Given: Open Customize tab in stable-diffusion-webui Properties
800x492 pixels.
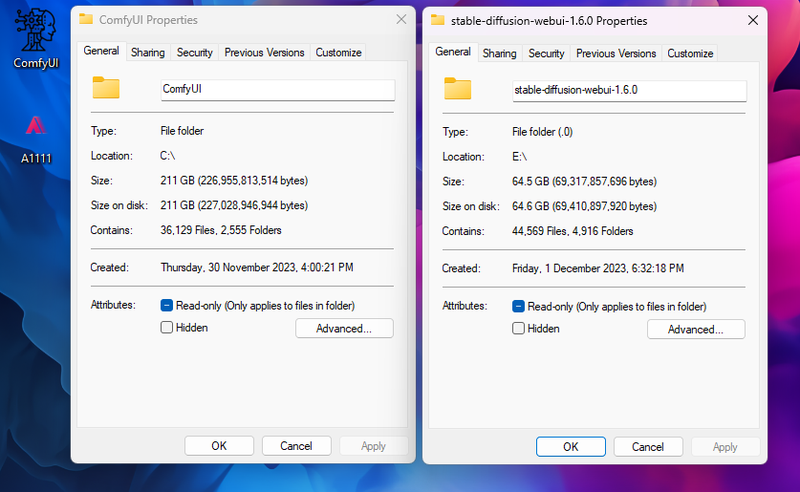Looking at the screenshot, I should click(690, 54).
